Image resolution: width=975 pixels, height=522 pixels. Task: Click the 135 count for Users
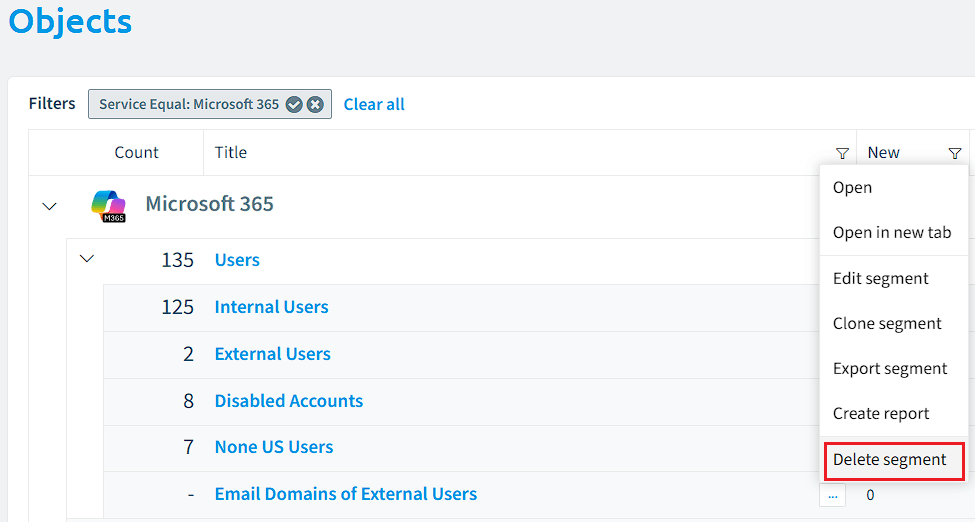[177, 260]
